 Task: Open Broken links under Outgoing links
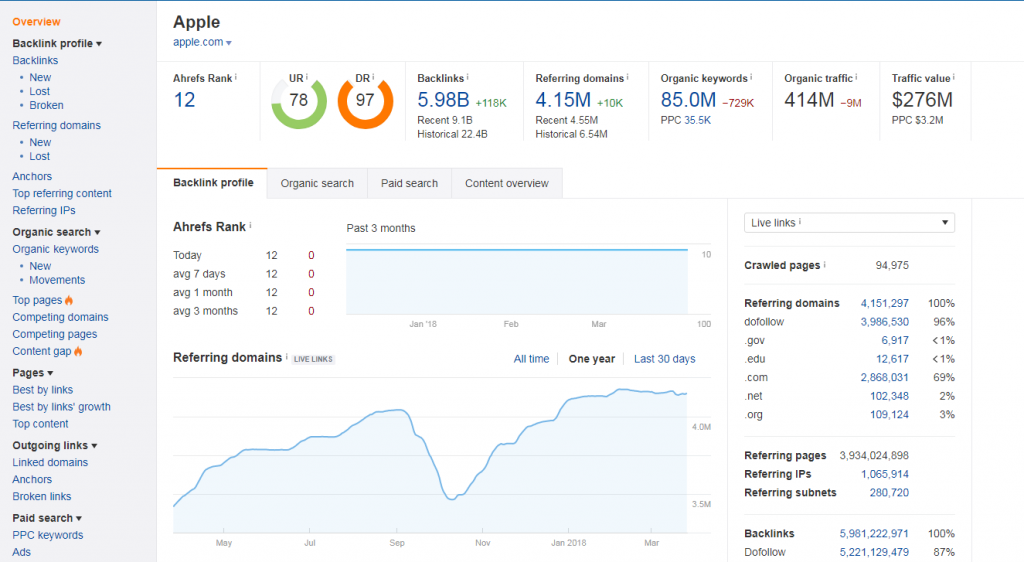pos(42,497)
